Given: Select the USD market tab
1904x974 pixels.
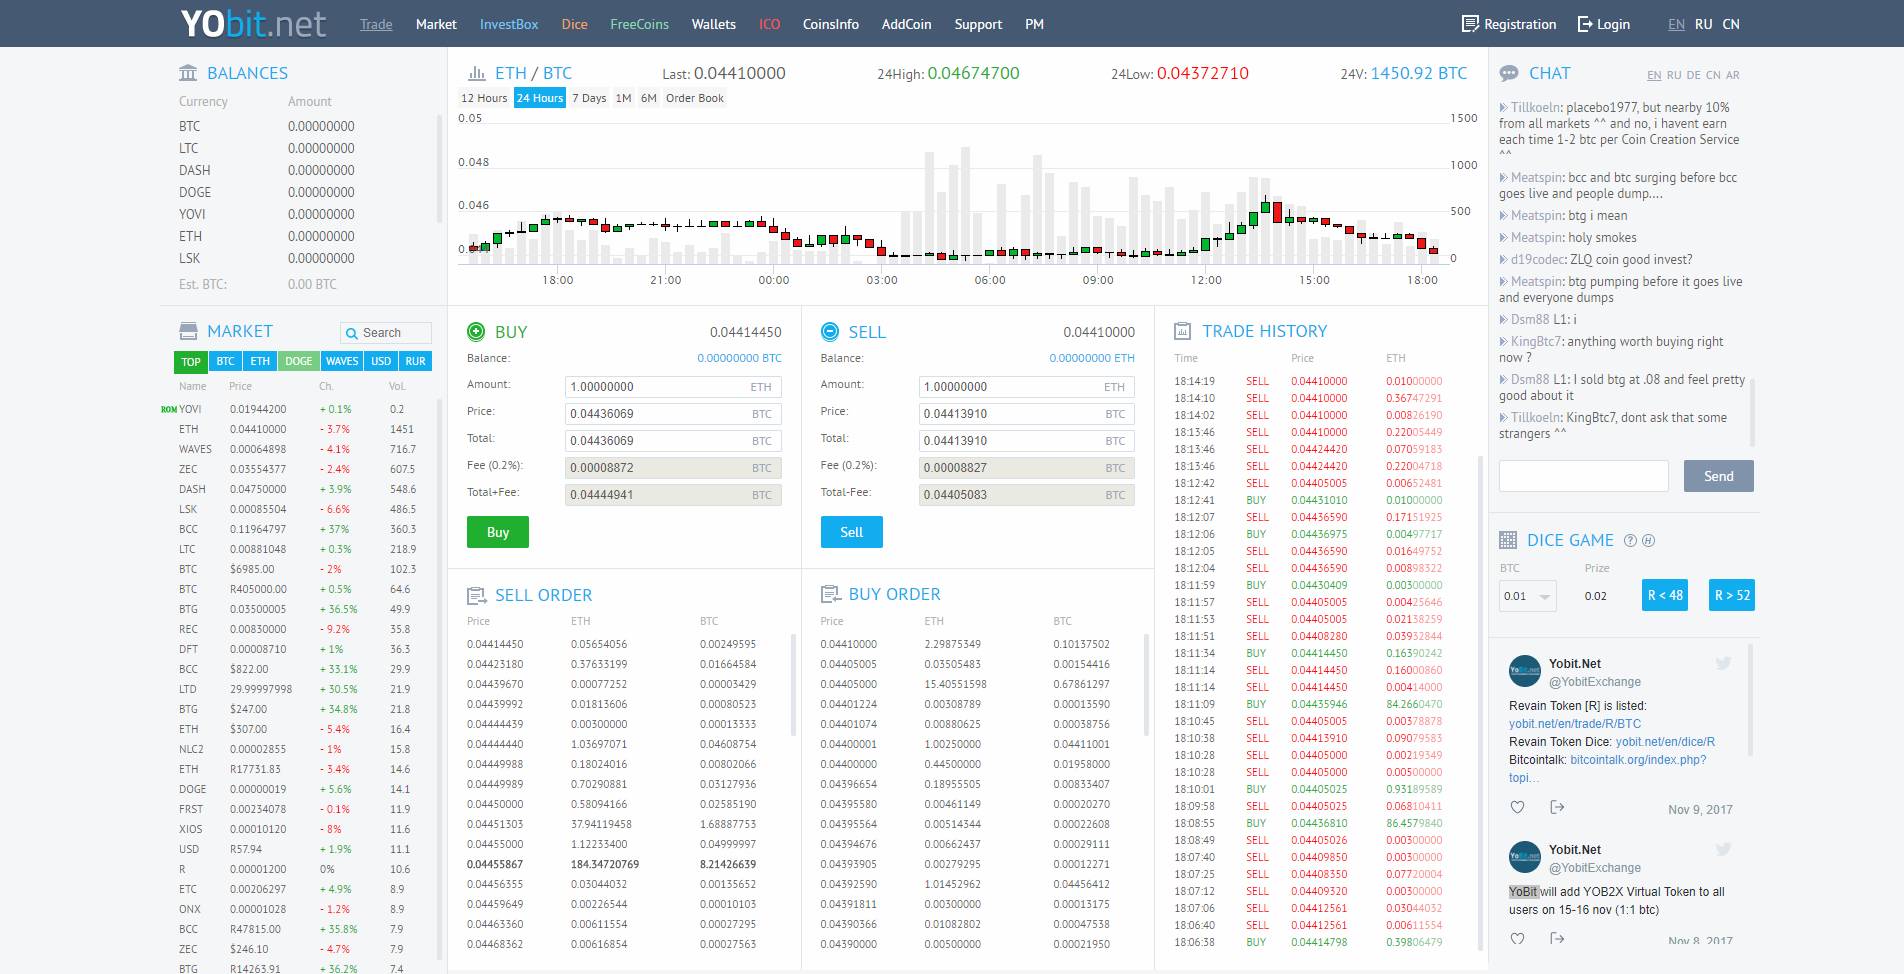Looking at the screenshot, I should [381, 361].
